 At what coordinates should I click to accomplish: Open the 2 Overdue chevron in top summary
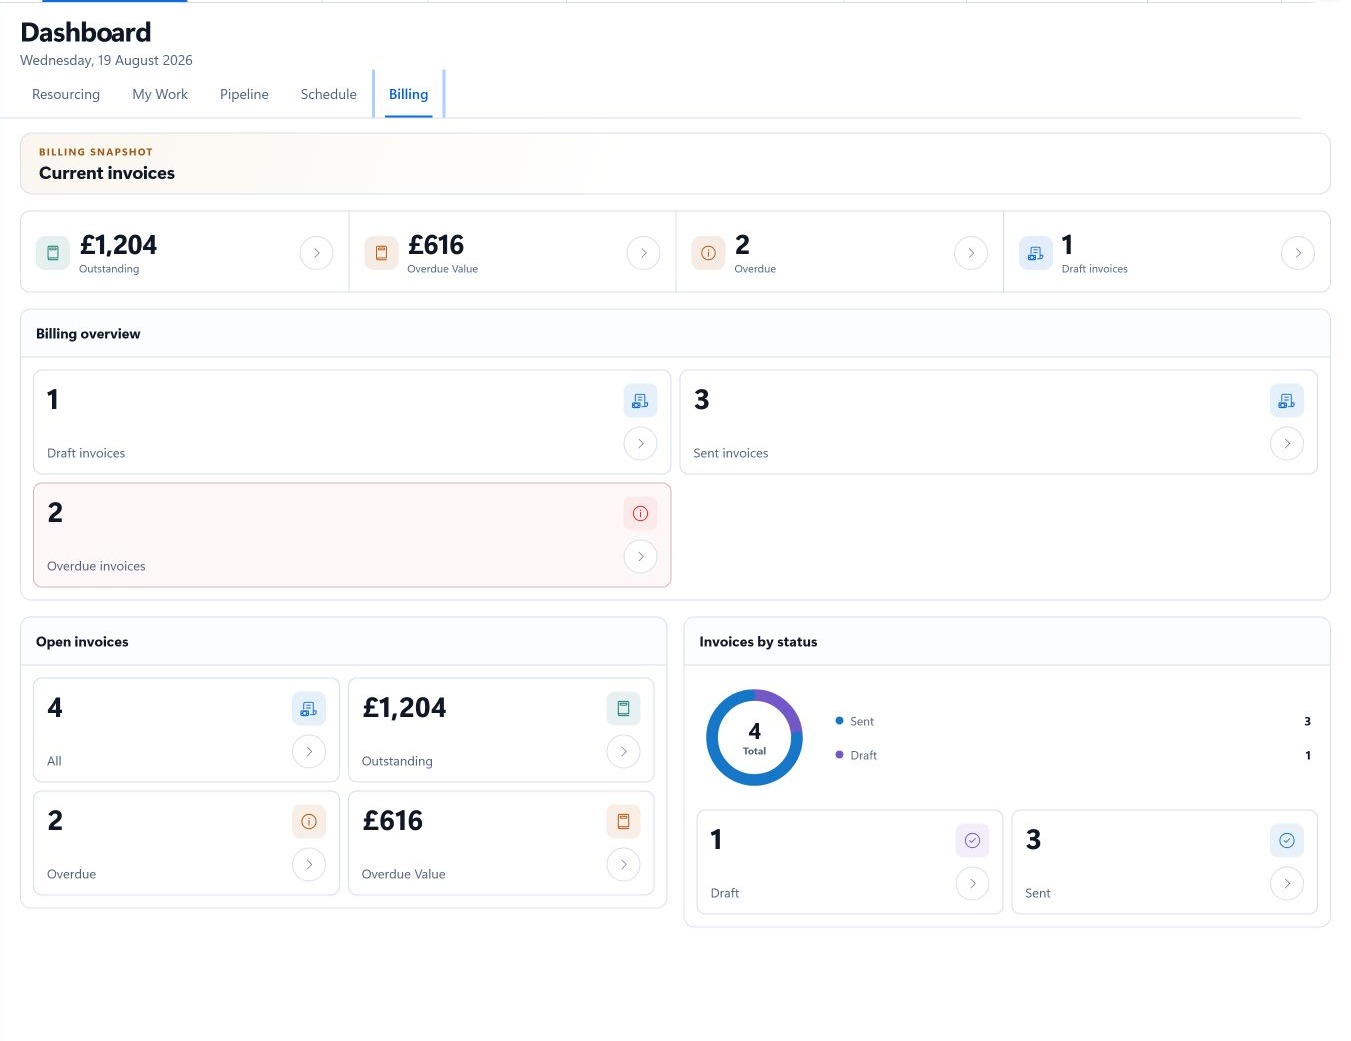pyautogui.click(x=971, y=253)
